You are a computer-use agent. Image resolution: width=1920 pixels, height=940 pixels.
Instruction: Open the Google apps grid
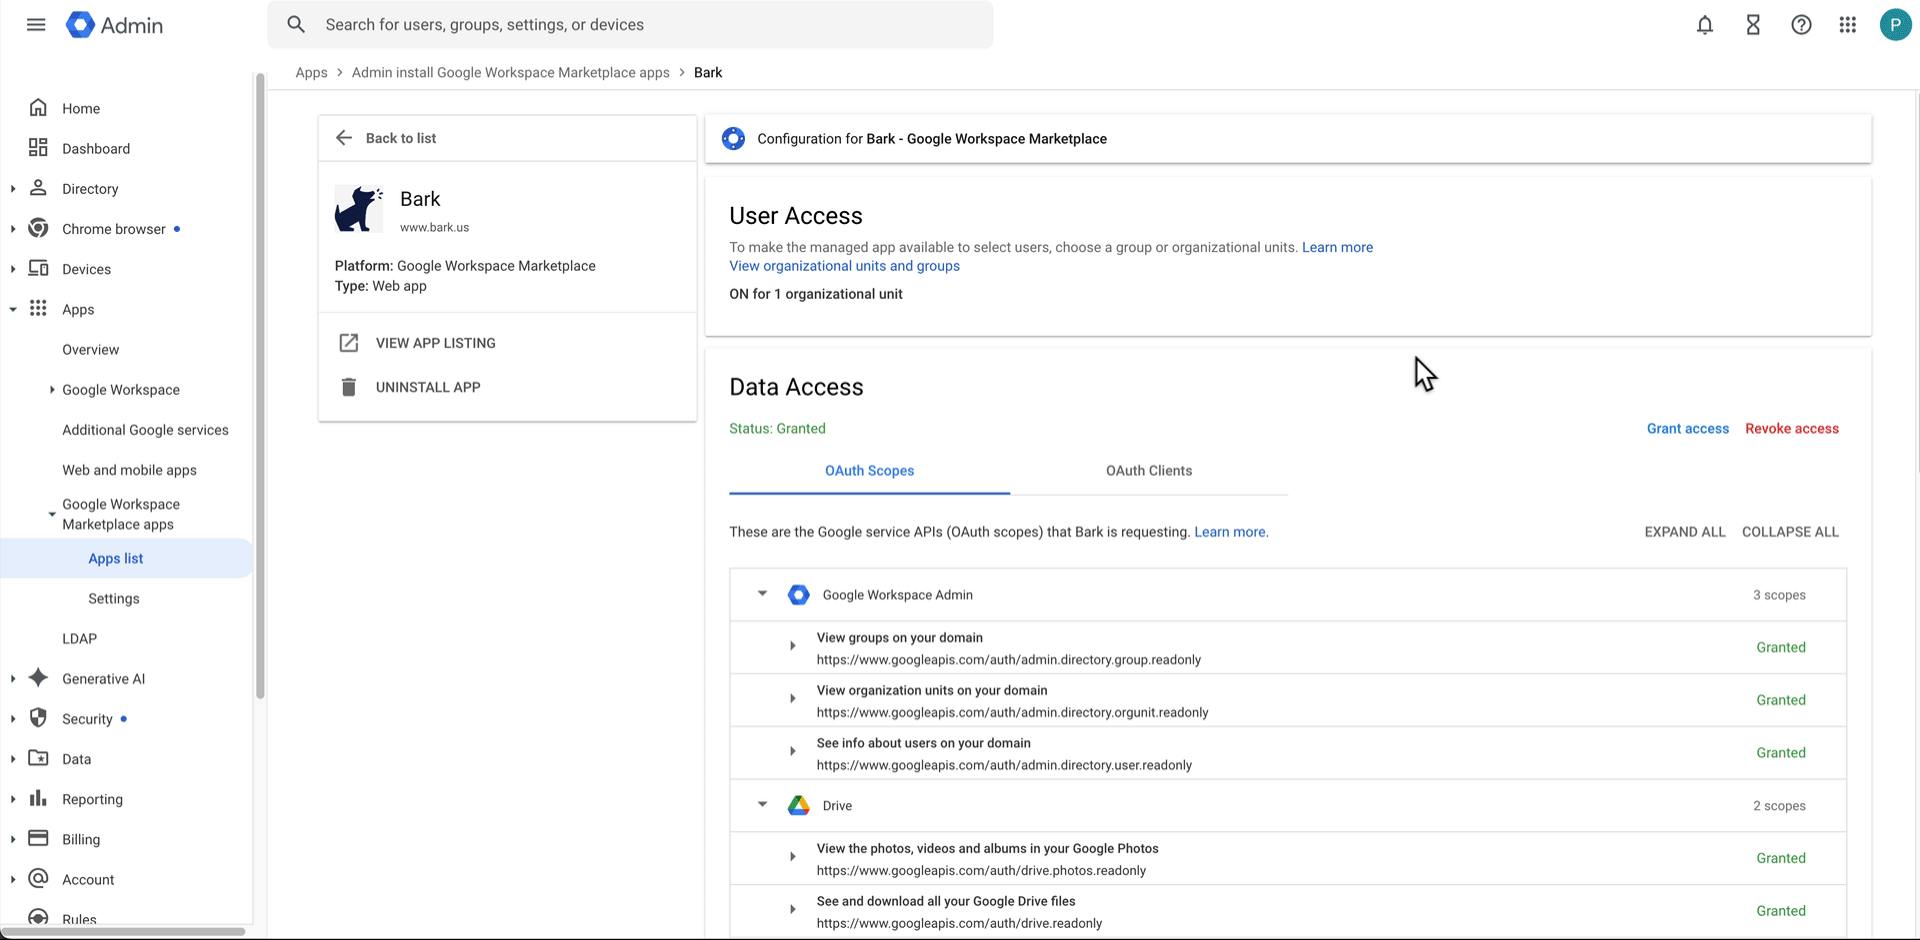(x=1848, y=25)
